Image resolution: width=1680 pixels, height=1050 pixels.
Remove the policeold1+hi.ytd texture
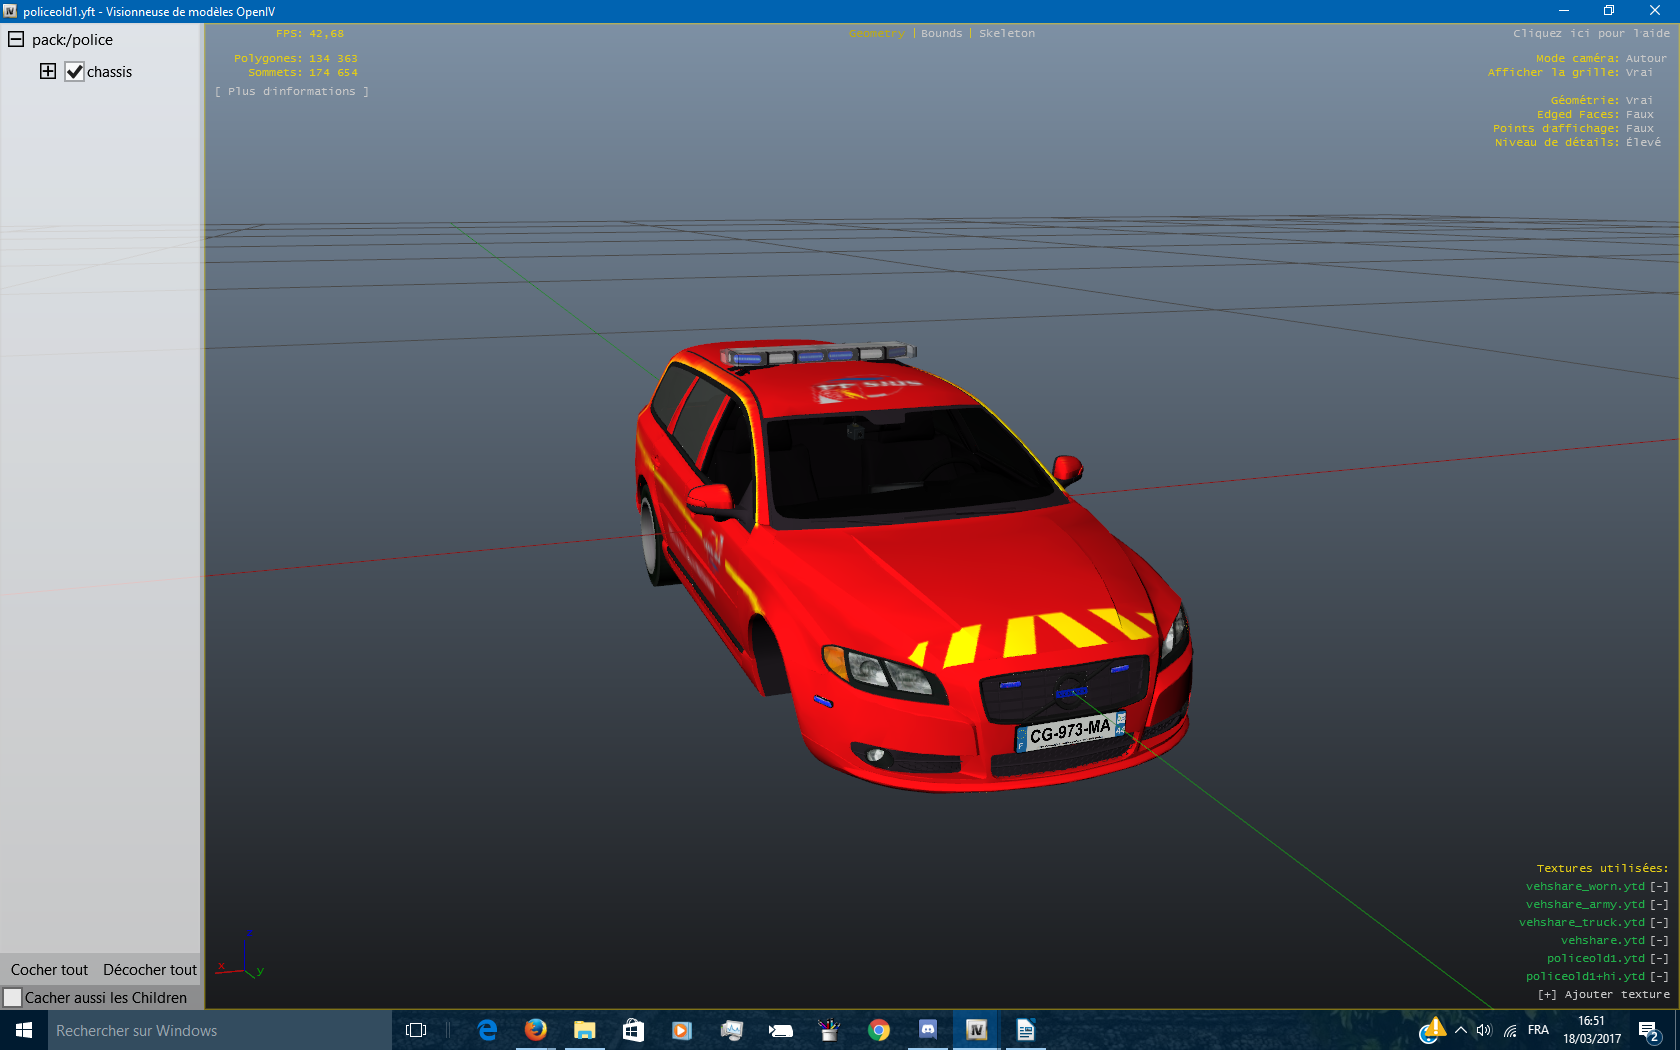[1659, 977]
